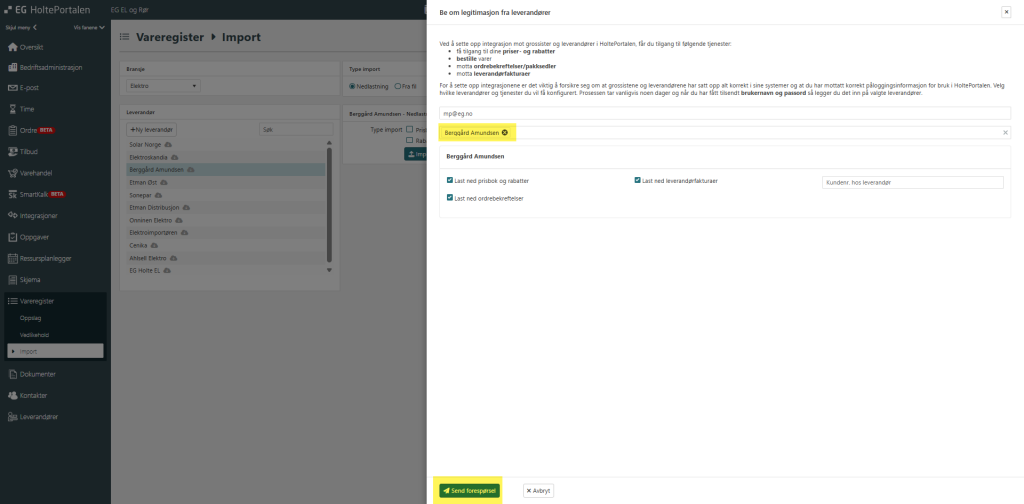Click the Kundenr. hos leverandør input field
Viewport: 1024px width, 504px height.
click(911, 183)
